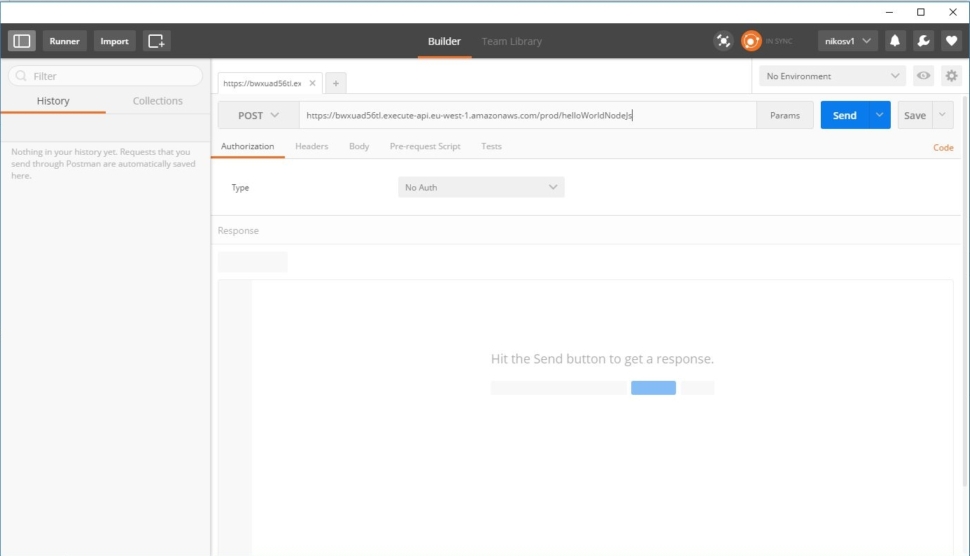
Task: Click the interceptor satellite icon
Action: 723,41
